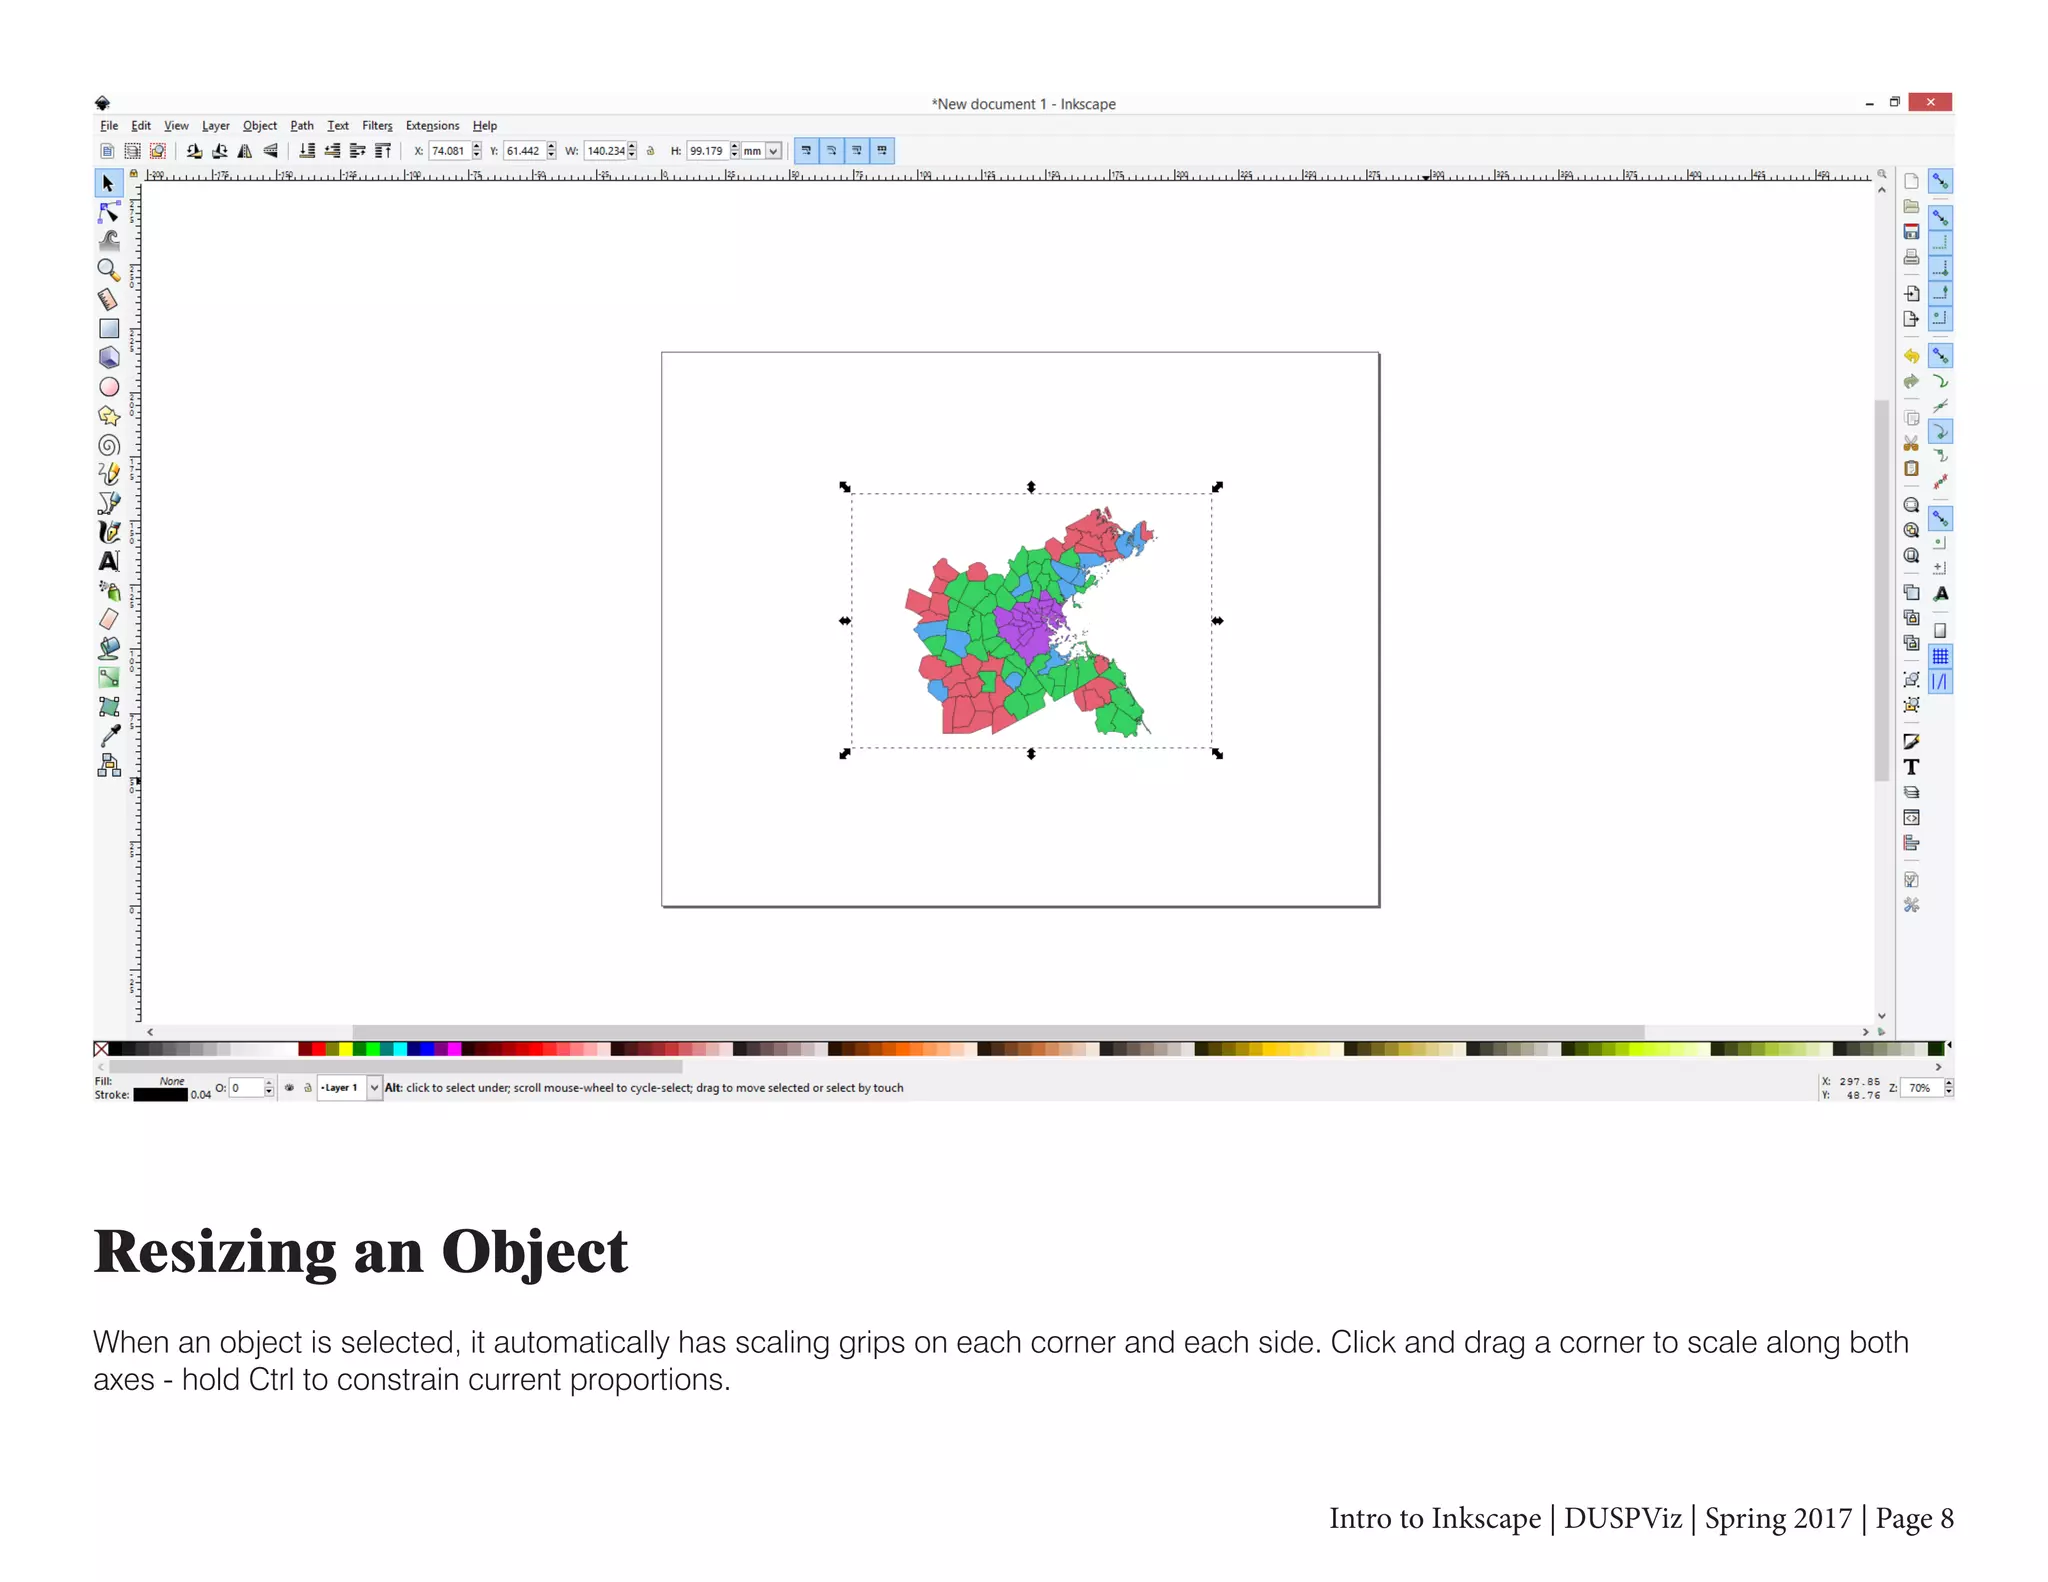Select the Calligraphy tool
The image size is (2048, 1582).
pyautogui.click(x=108, y=532)
